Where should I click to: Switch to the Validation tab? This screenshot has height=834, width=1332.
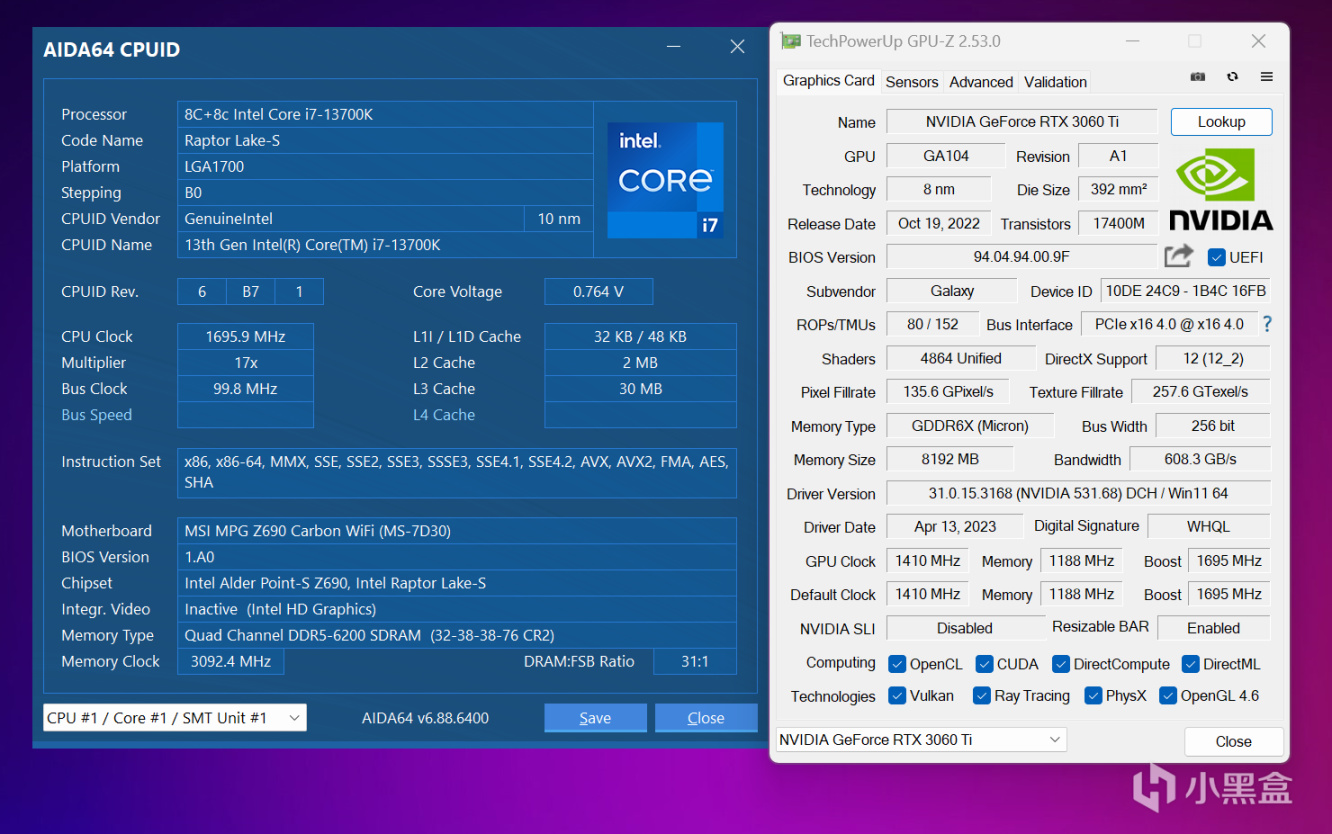click(x=1055, y=82)
